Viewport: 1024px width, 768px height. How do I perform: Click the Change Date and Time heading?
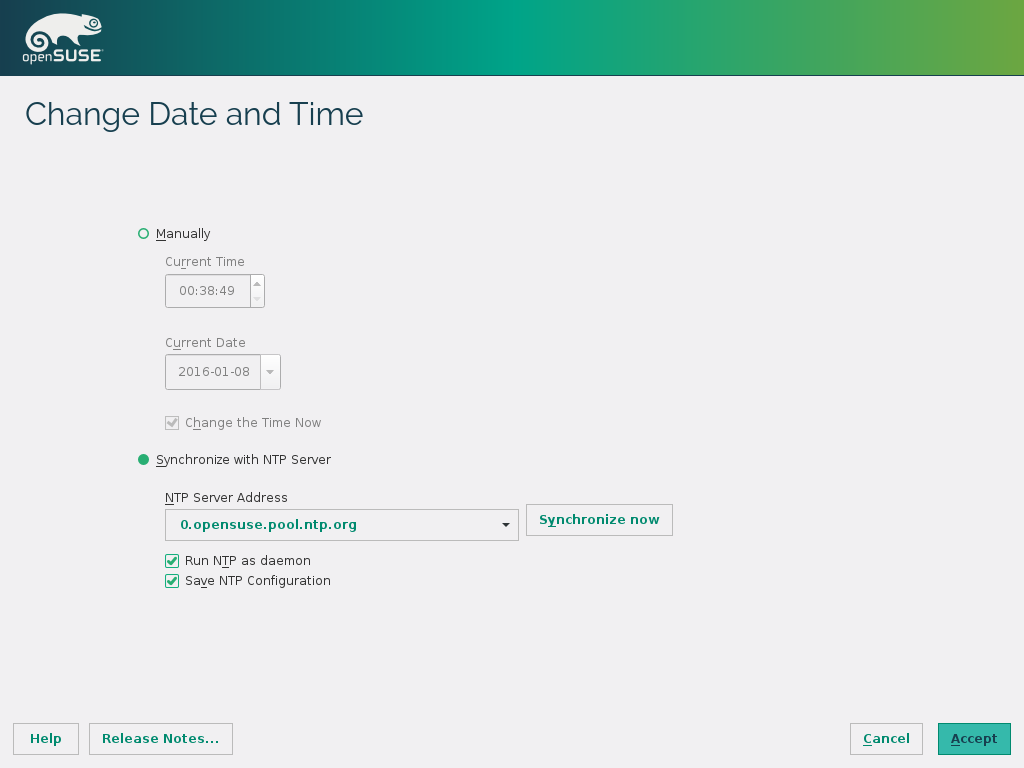194,114
